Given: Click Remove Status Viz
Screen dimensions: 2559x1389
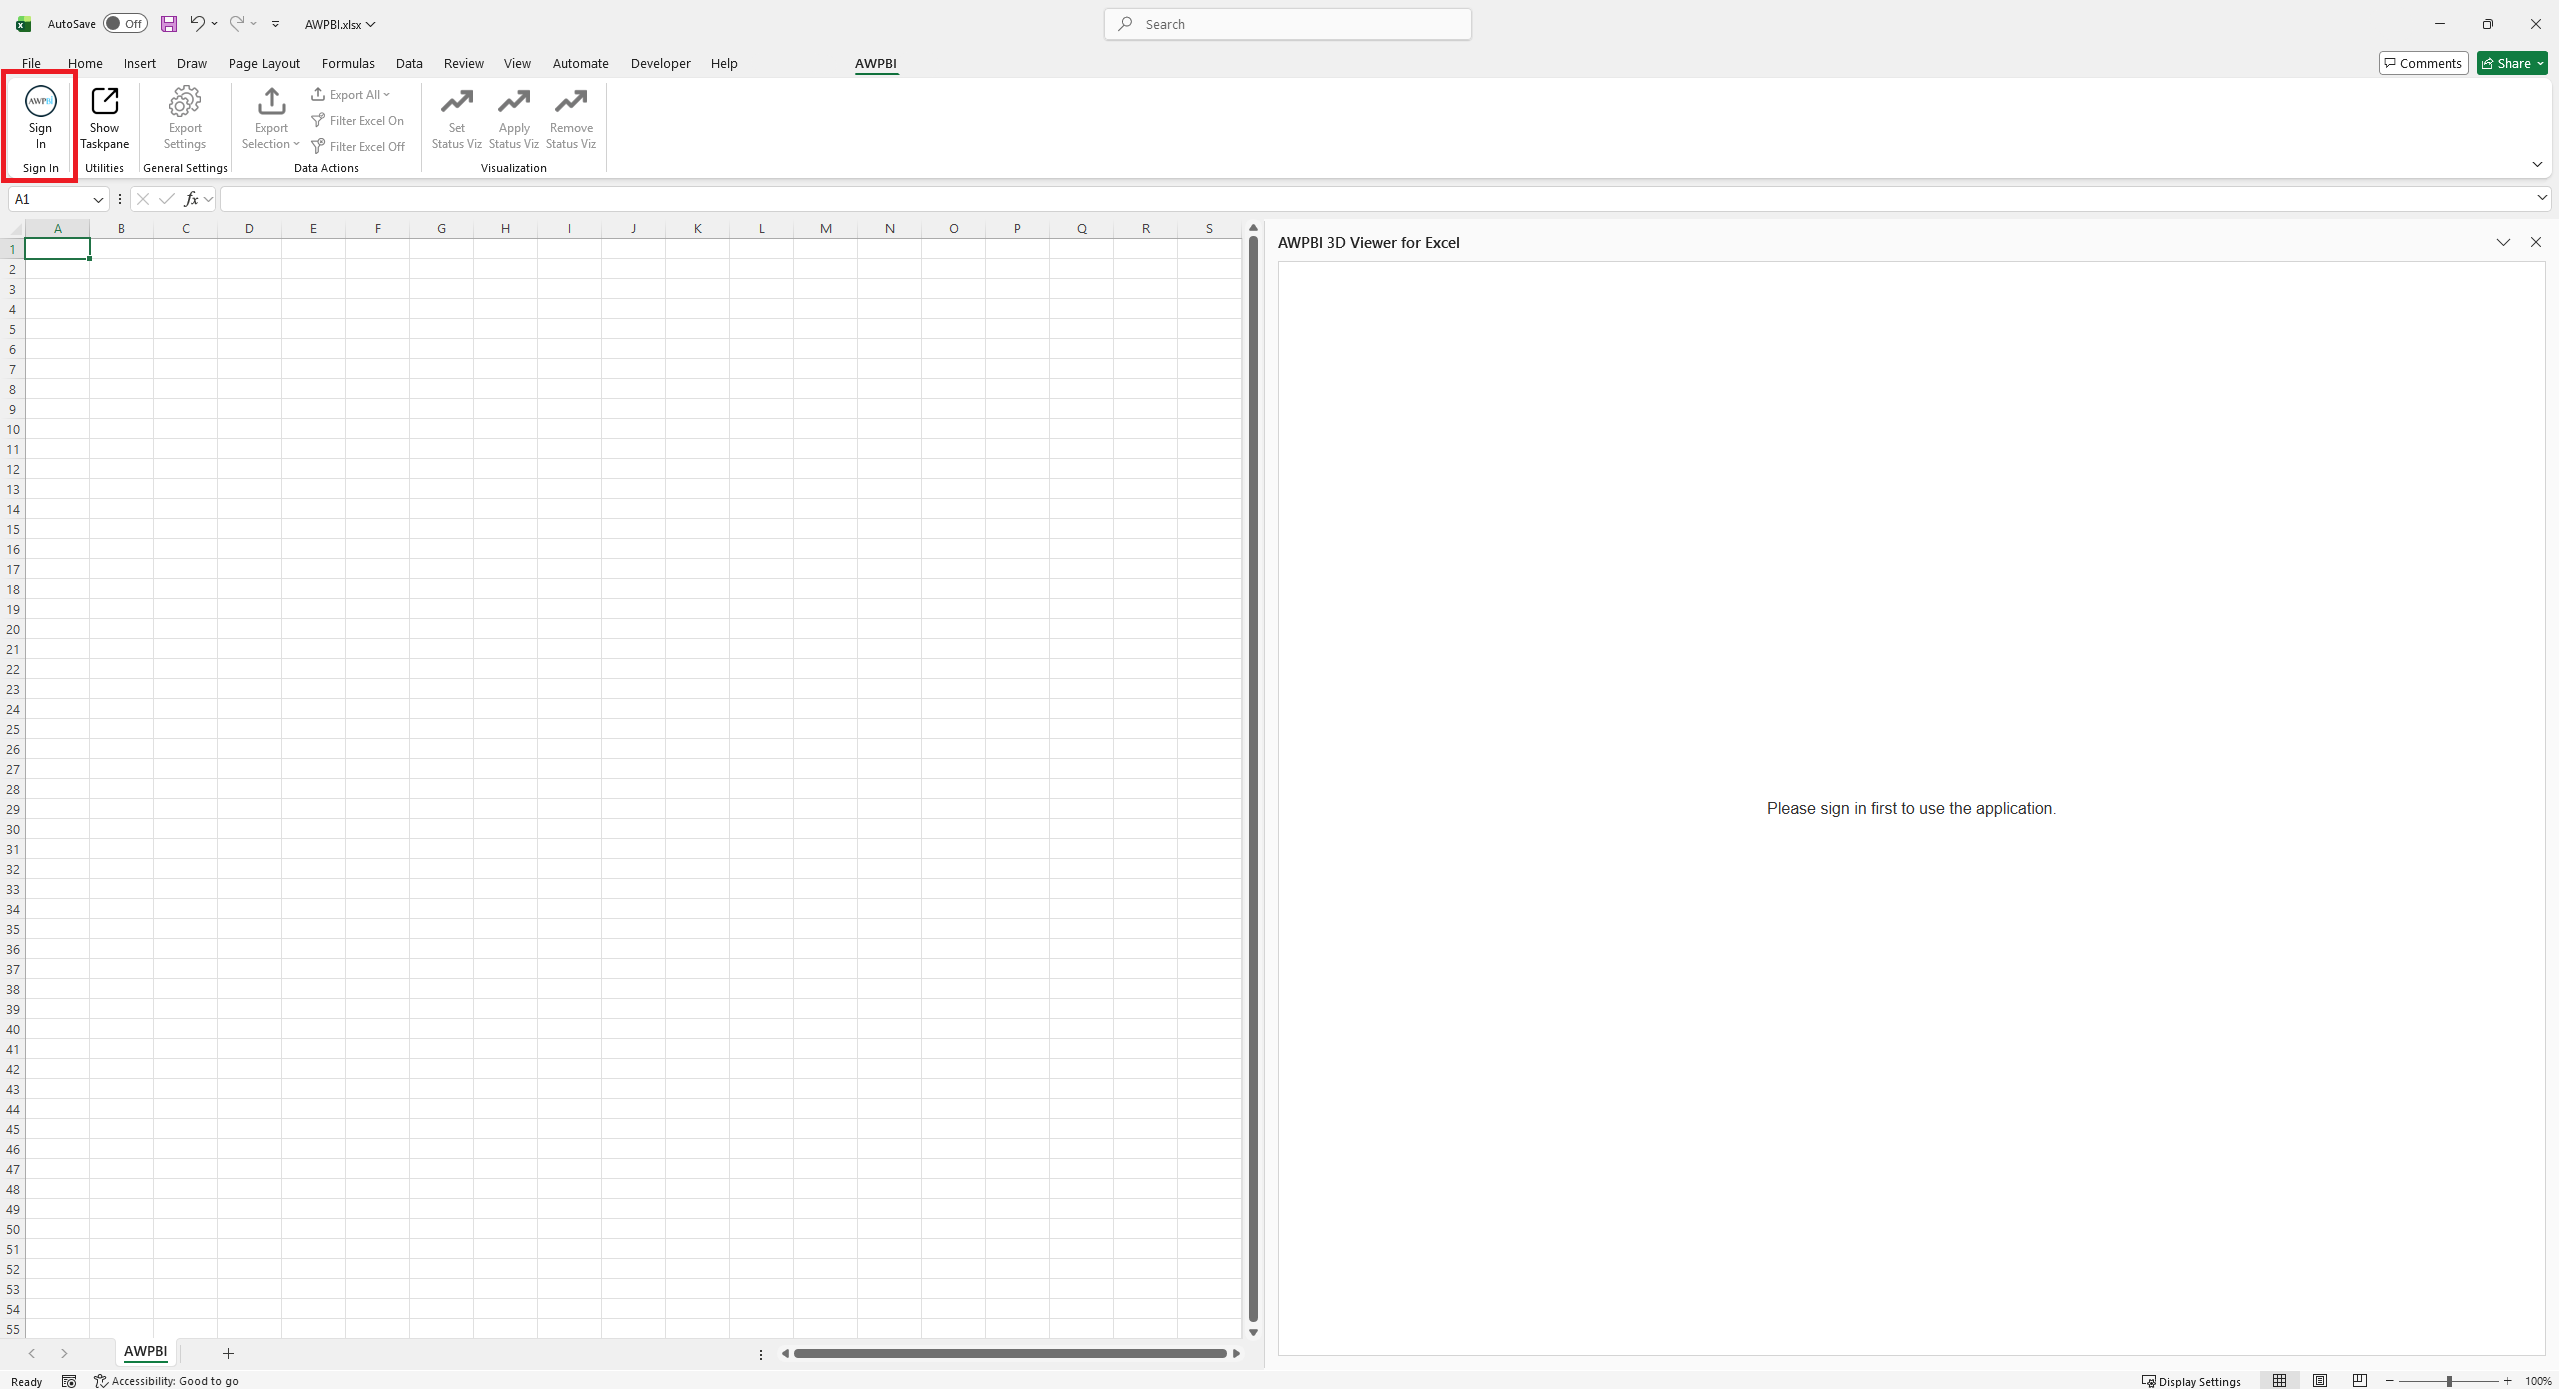Looking at the screenshot, I should [571, 118].
